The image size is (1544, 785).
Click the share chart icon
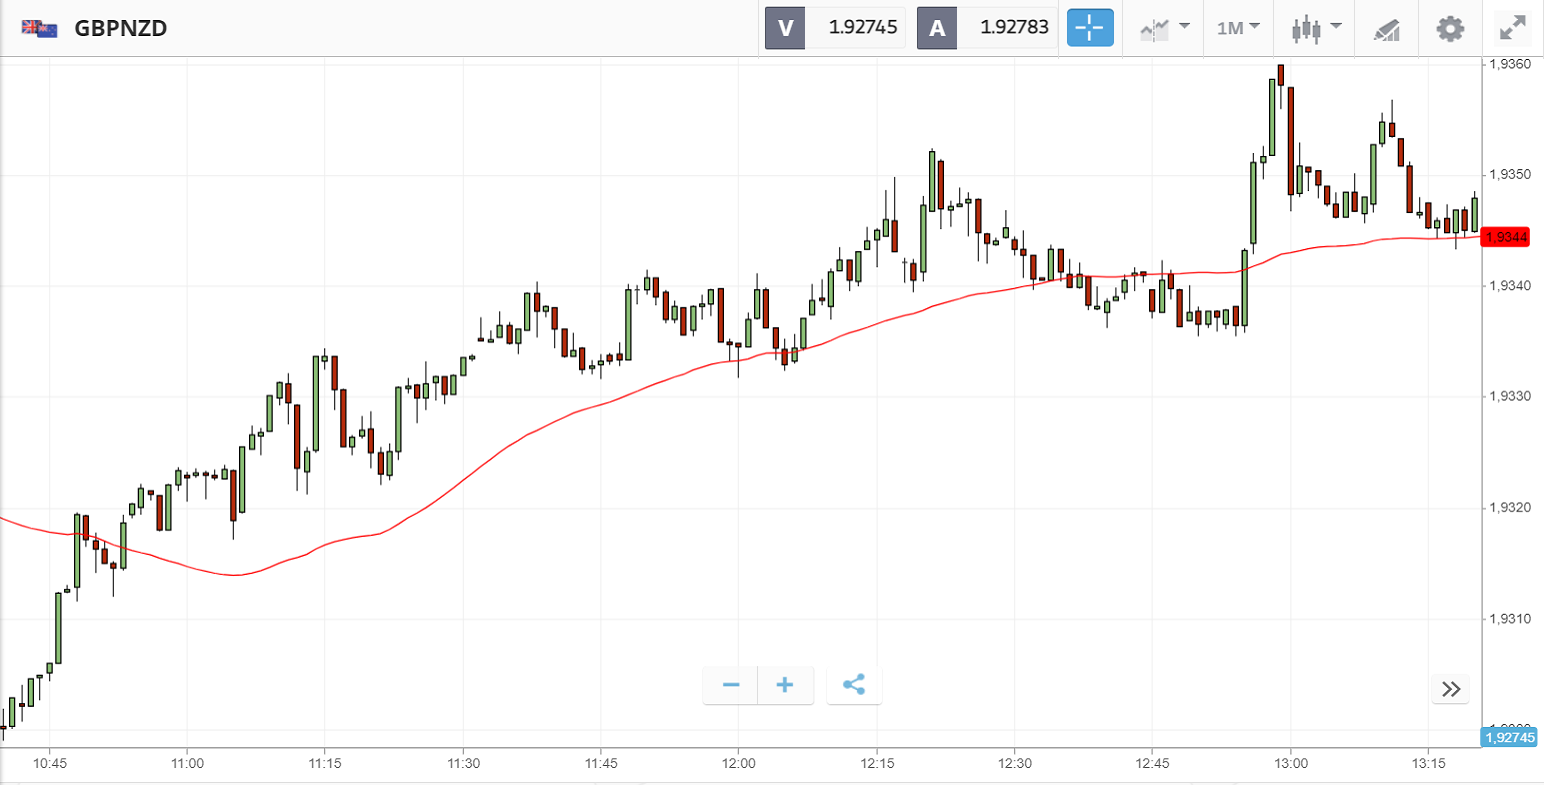pos(854,685)
